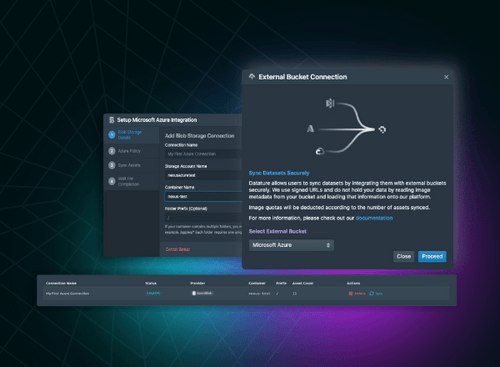The width and height of the screenshot is (500, 367).
Task: Click the cloud bucket icon in diagram
Action: (320, 151)
